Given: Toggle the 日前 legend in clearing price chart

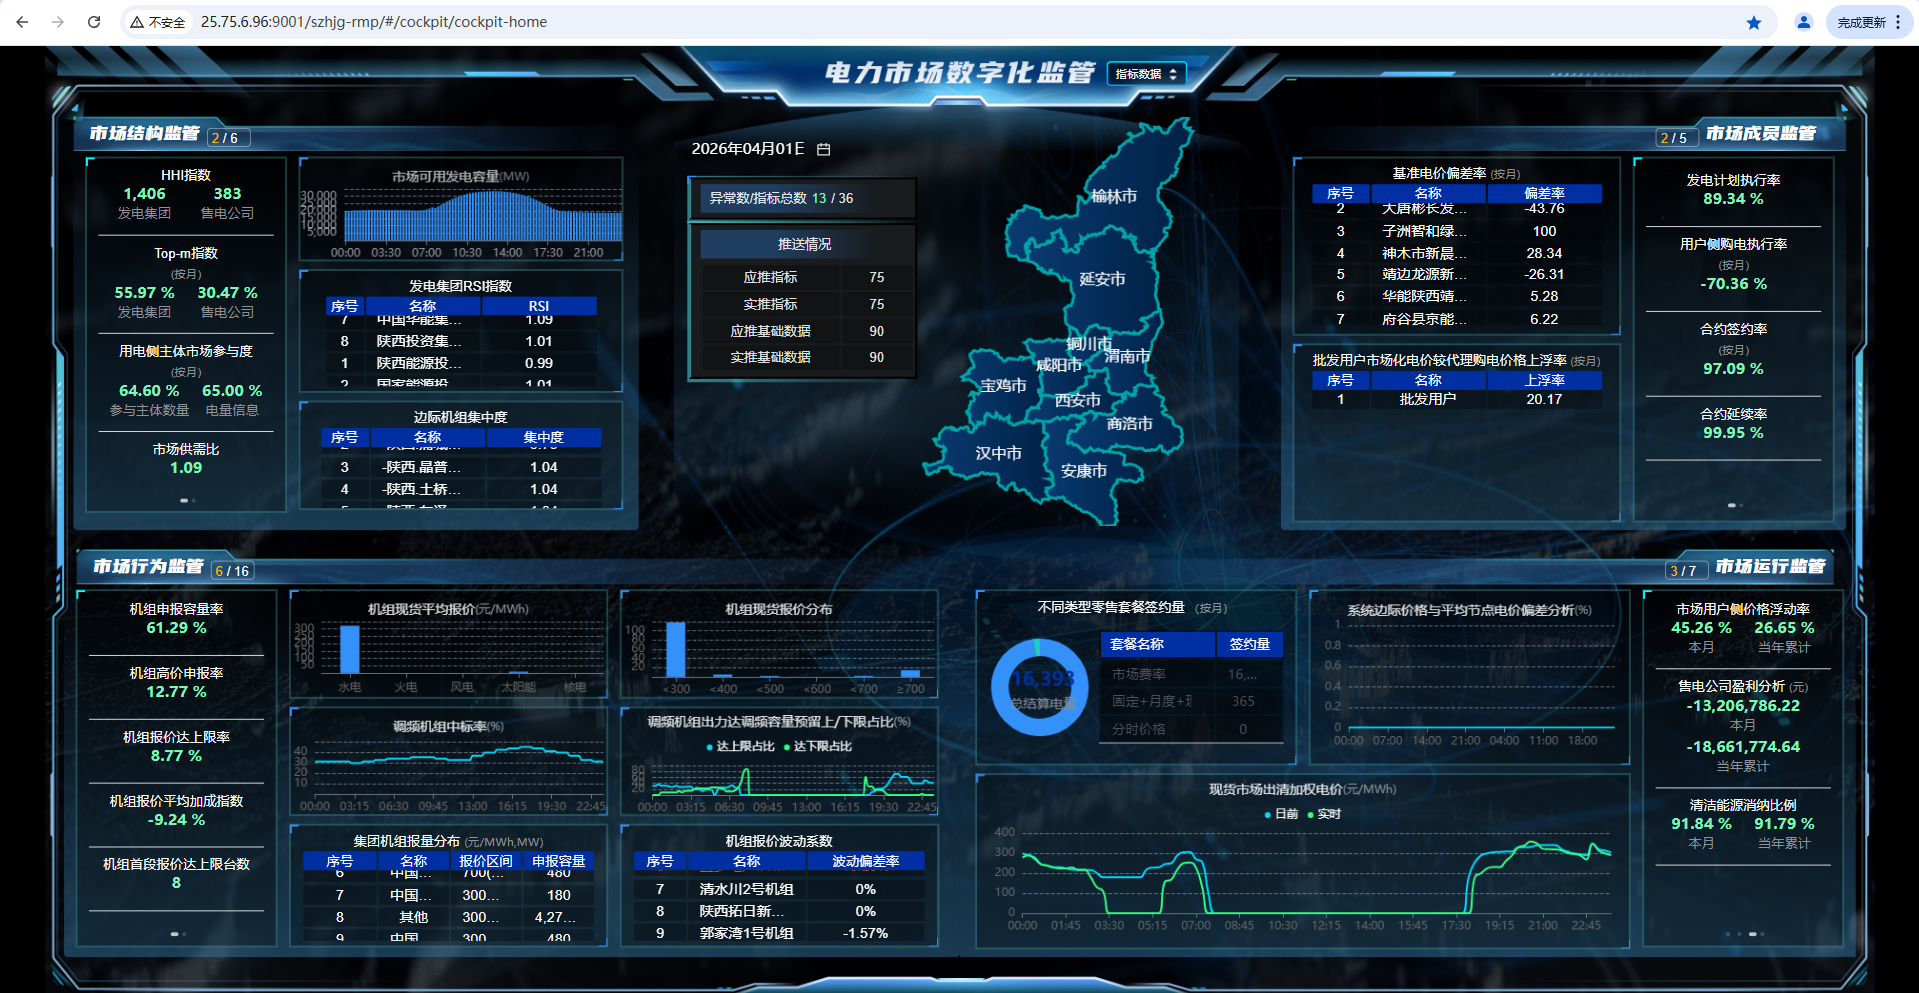Looking at the screenshot, I should [1282, 814].
